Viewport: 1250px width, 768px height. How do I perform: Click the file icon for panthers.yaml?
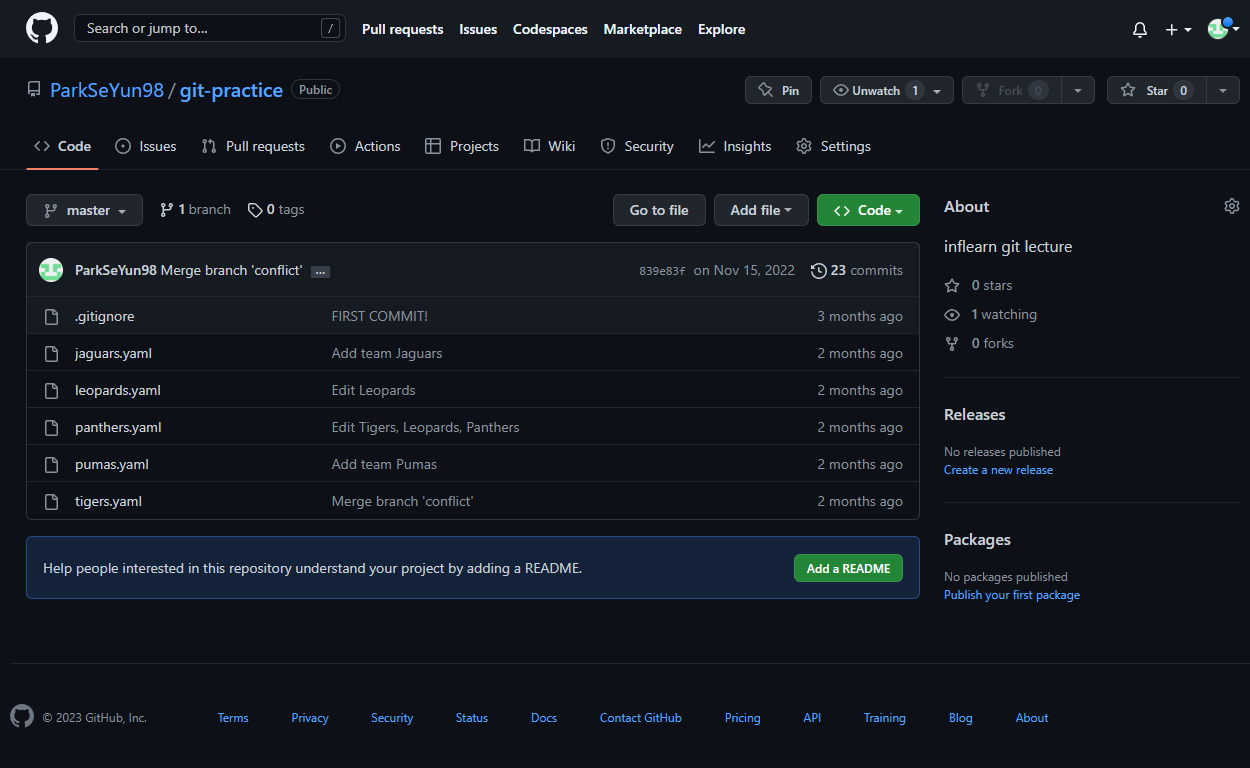tap(52, 427)
